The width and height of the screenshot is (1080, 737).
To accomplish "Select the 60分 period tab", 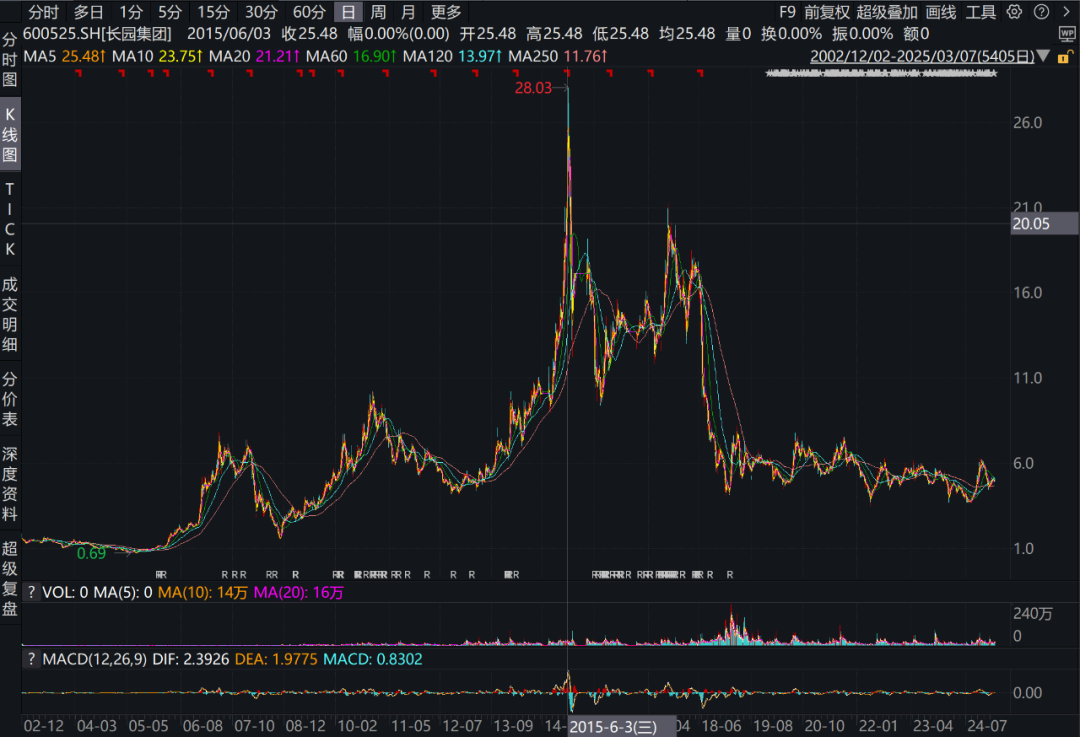I will pyautogui.click(x=309, y=12).
